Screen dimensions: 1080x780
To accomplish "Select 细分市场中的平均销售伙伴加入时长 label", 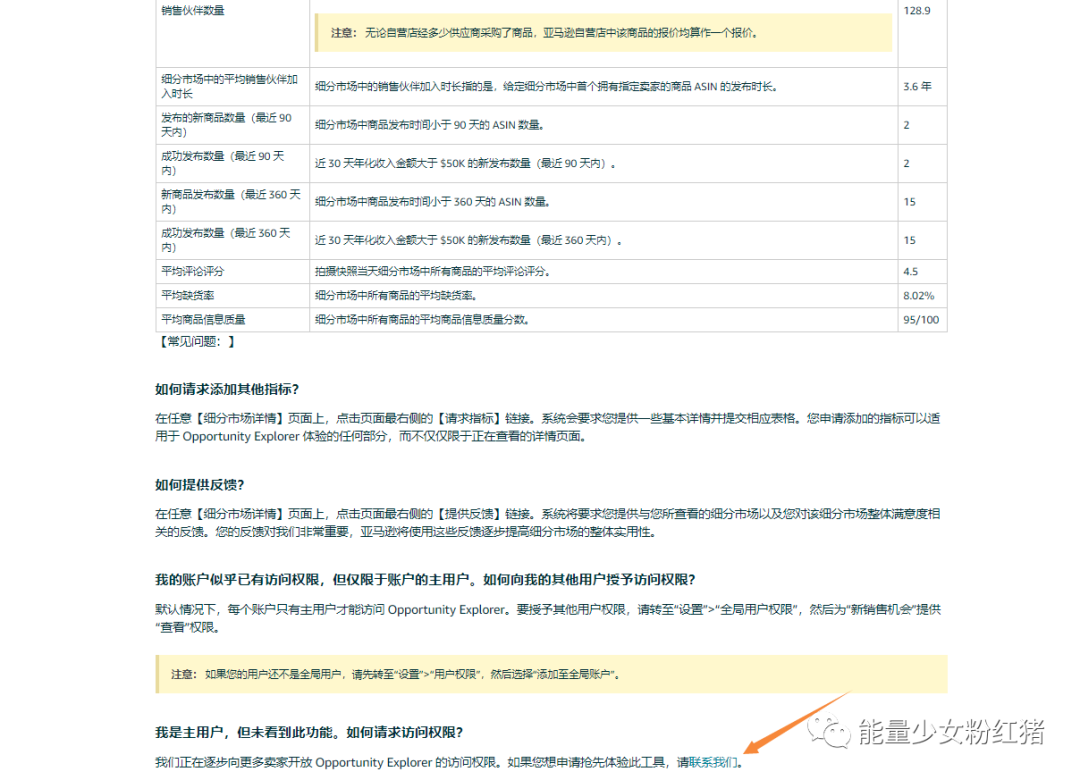I will [x=229, y=86].
